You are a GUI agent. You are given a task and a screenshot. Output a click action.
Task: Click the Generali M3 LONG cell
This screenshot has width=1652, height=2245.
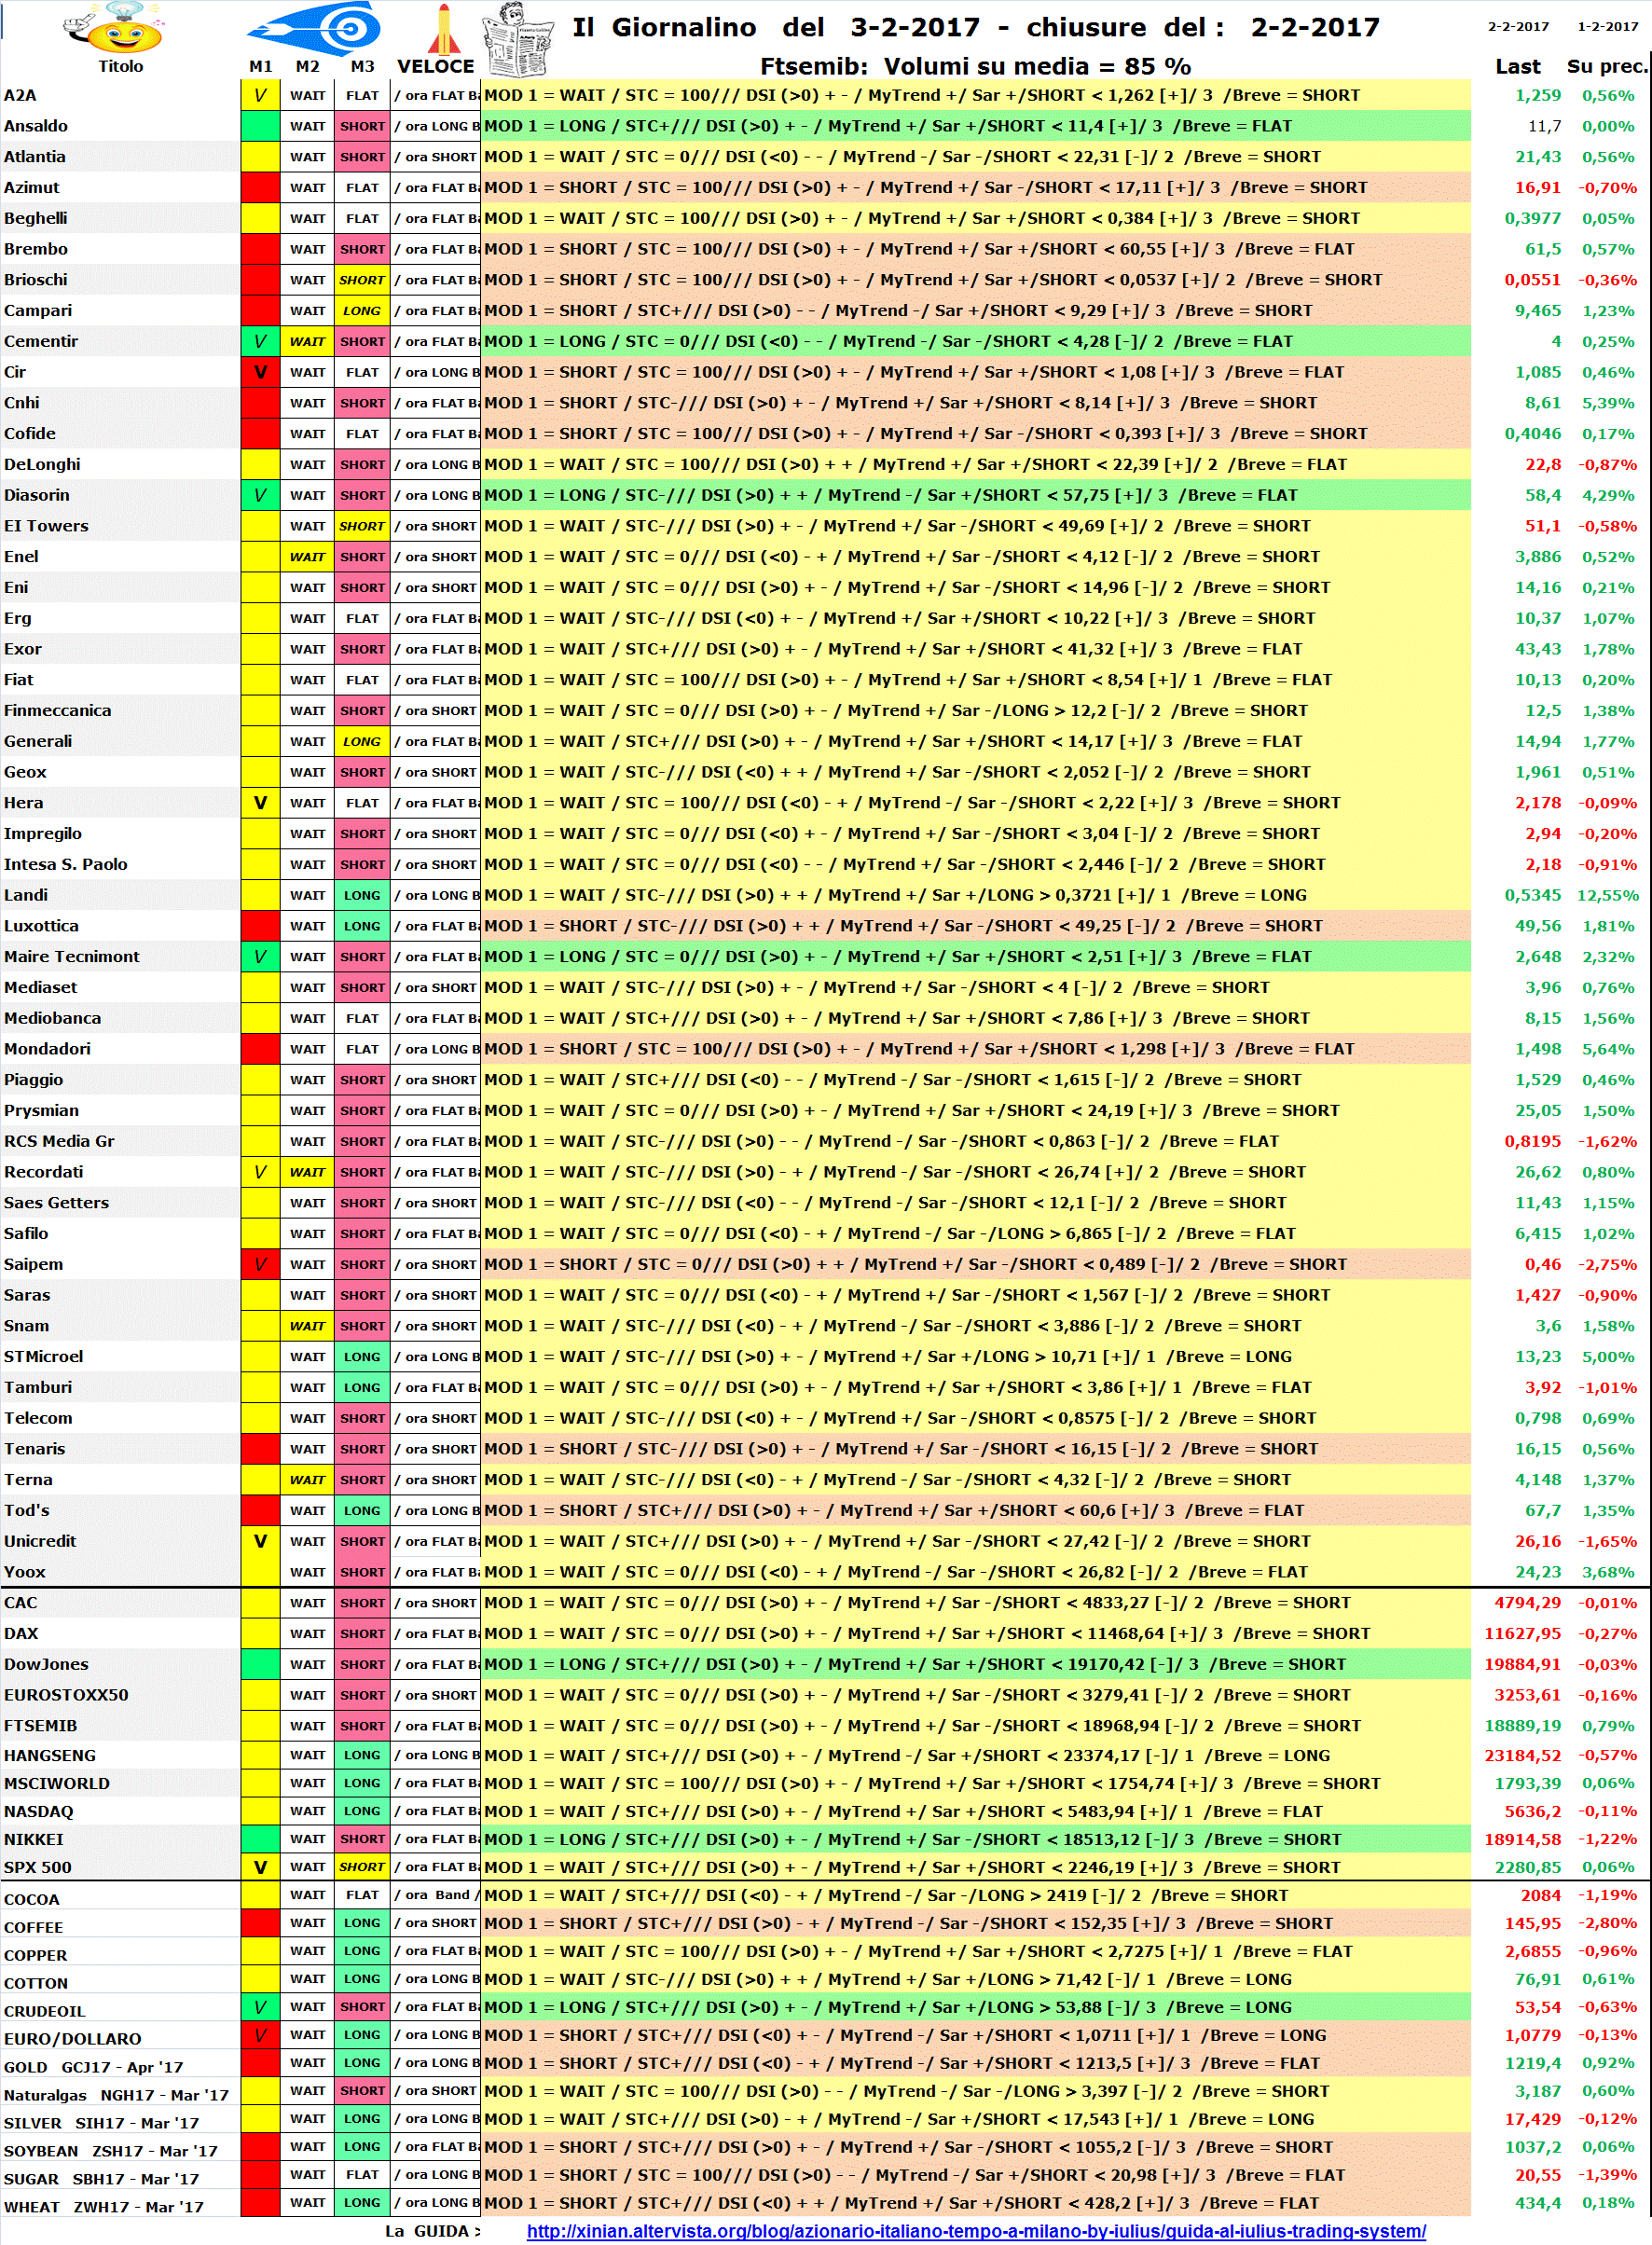(362, 741)
